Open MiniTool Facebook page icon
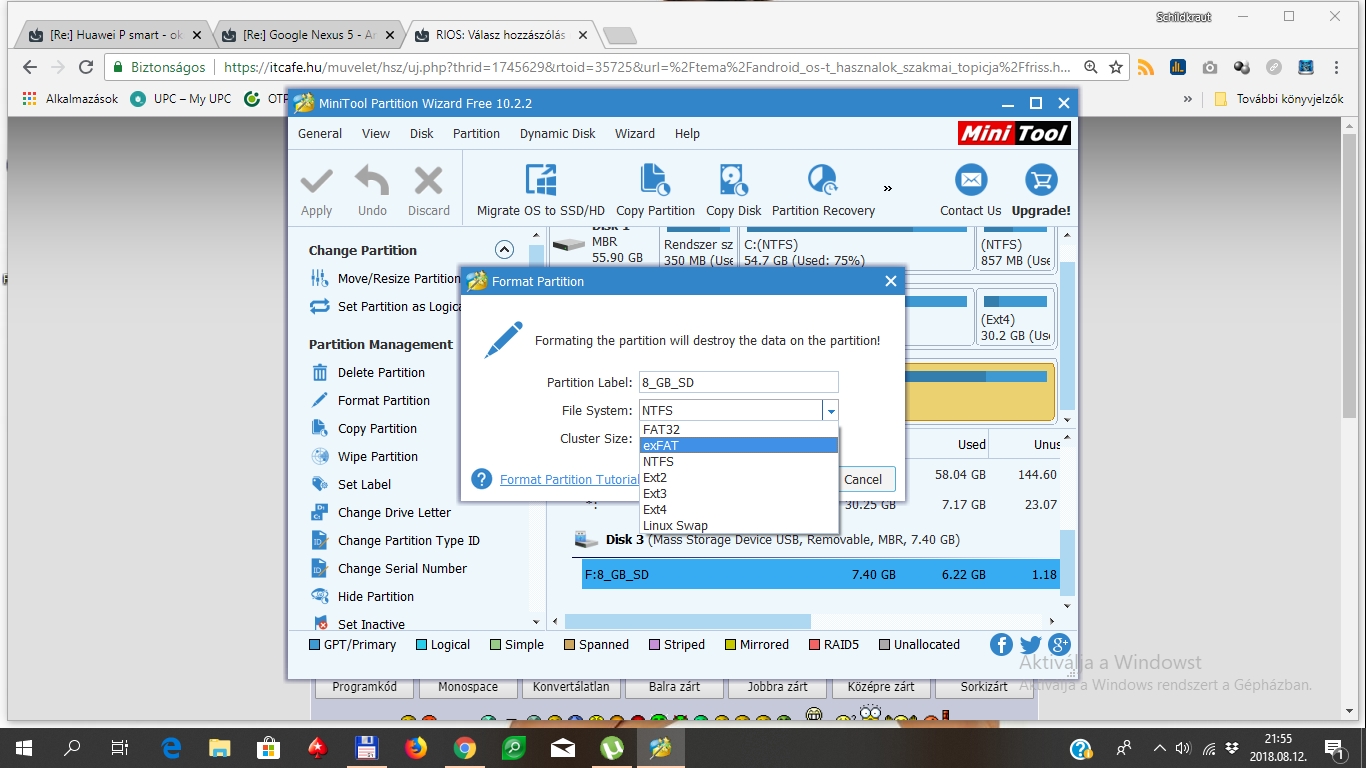Screen dimensions: 1366x768 1001,645
